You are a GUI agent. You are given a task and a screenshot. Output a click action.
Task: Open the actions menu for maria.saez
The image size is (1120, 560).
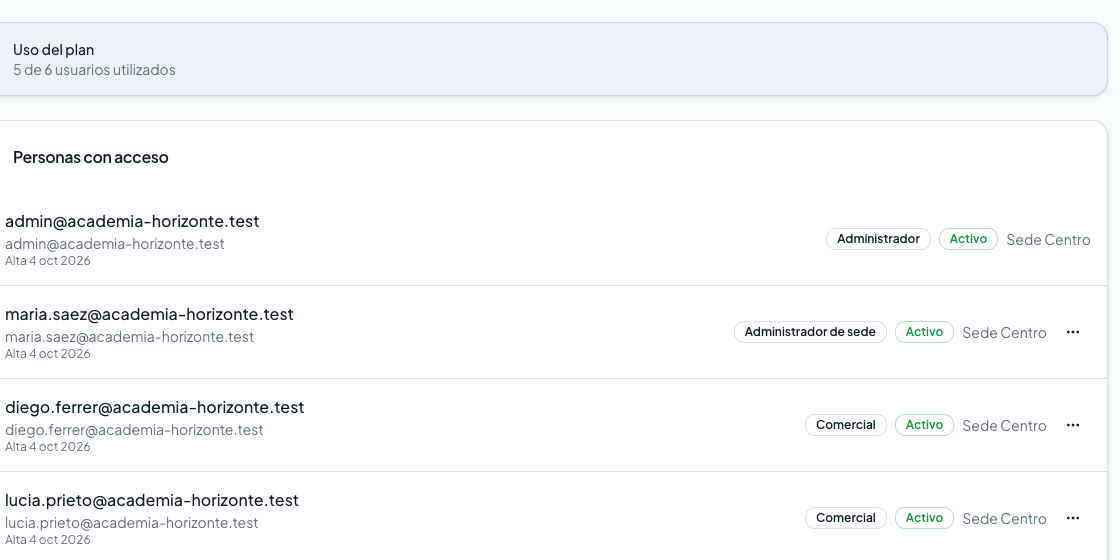click(x=1072, y=332)
